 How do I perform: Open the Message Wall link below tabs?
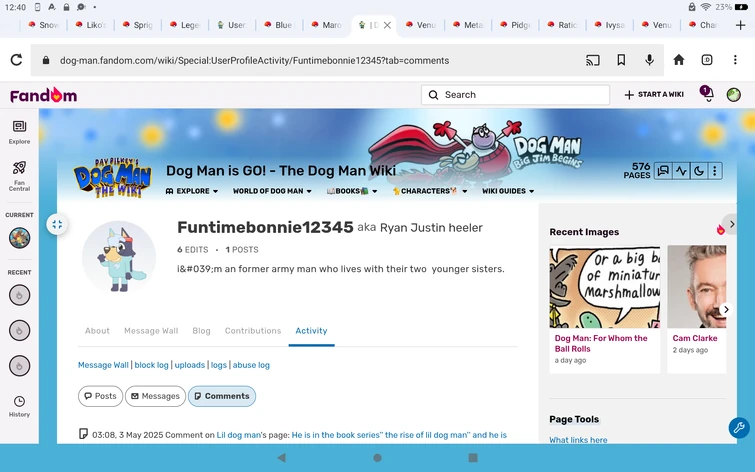point(103,365)
